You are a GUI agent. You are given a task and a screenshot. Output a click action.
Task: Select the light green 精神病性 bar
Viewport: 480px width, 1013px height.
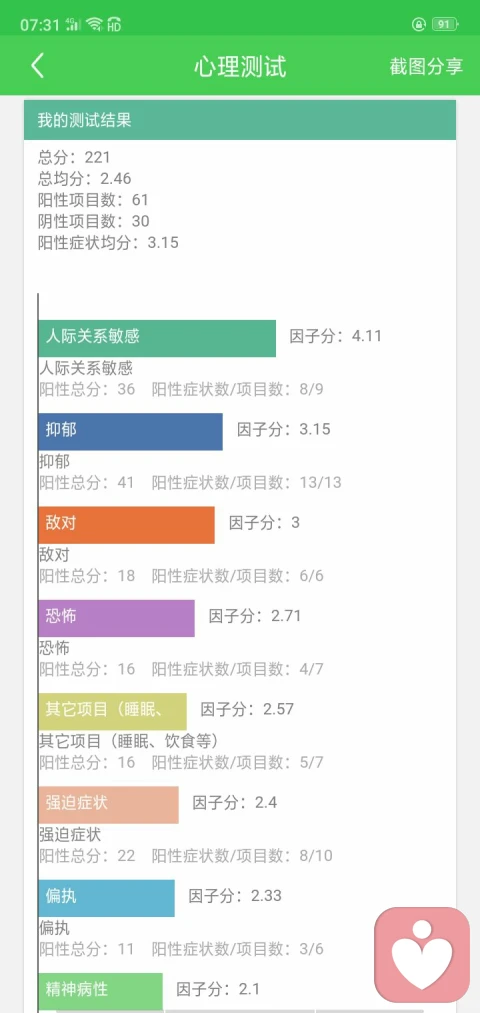coord(101,991)
